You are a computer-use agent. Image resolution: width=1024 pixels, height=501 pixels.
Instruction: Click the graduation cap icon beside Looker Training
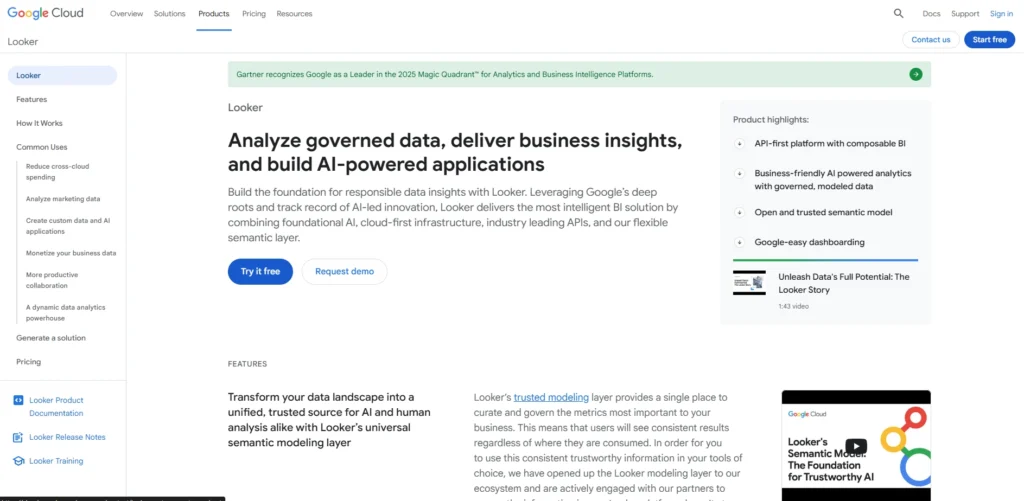click(18, 461)
